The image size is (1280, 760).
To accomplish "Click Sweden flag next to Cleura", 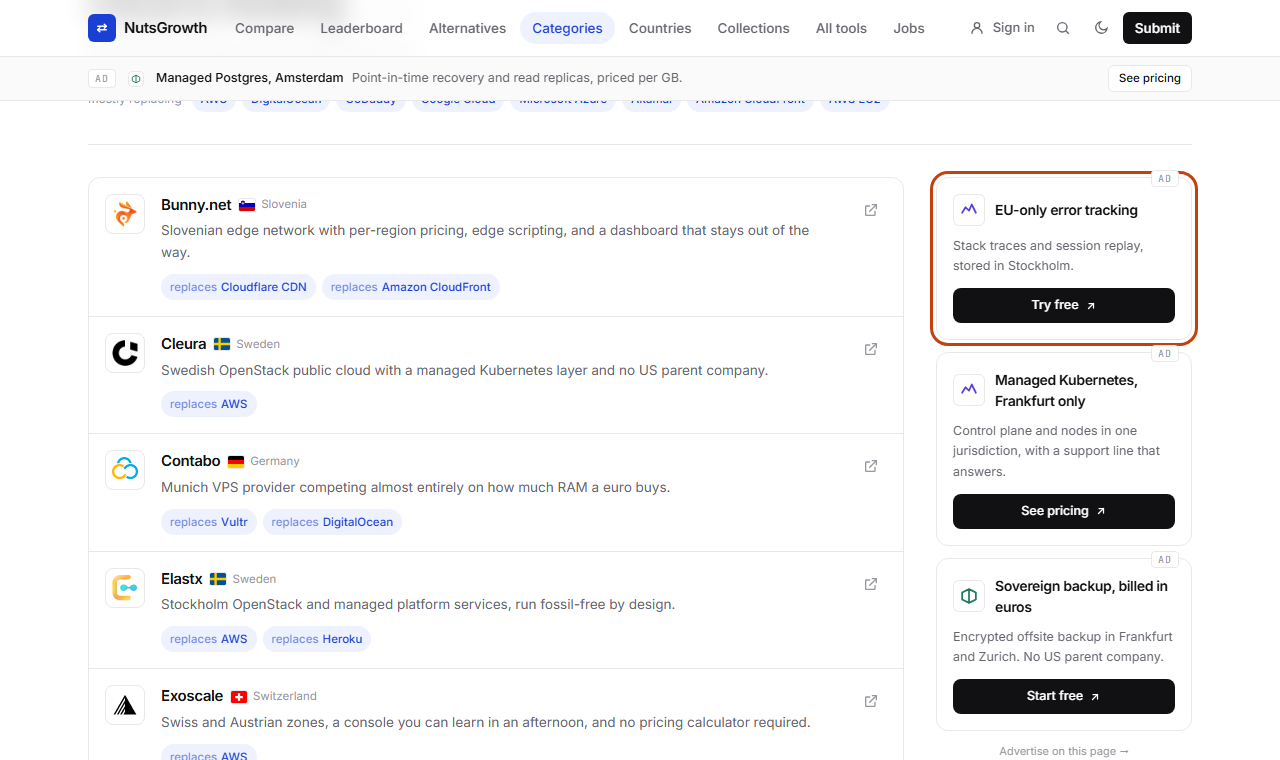I will pyautogui.click(x=222, y=344).
